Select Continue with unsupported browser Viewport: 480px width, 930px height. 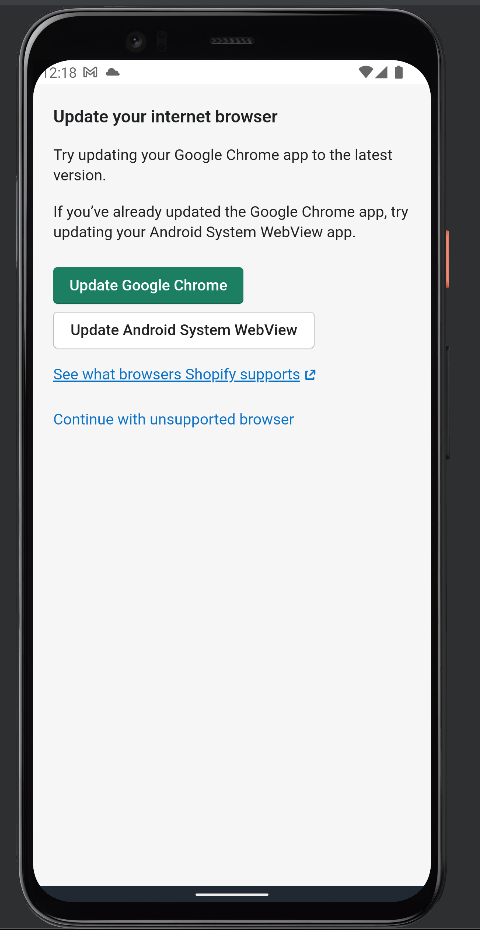point(174,419)
